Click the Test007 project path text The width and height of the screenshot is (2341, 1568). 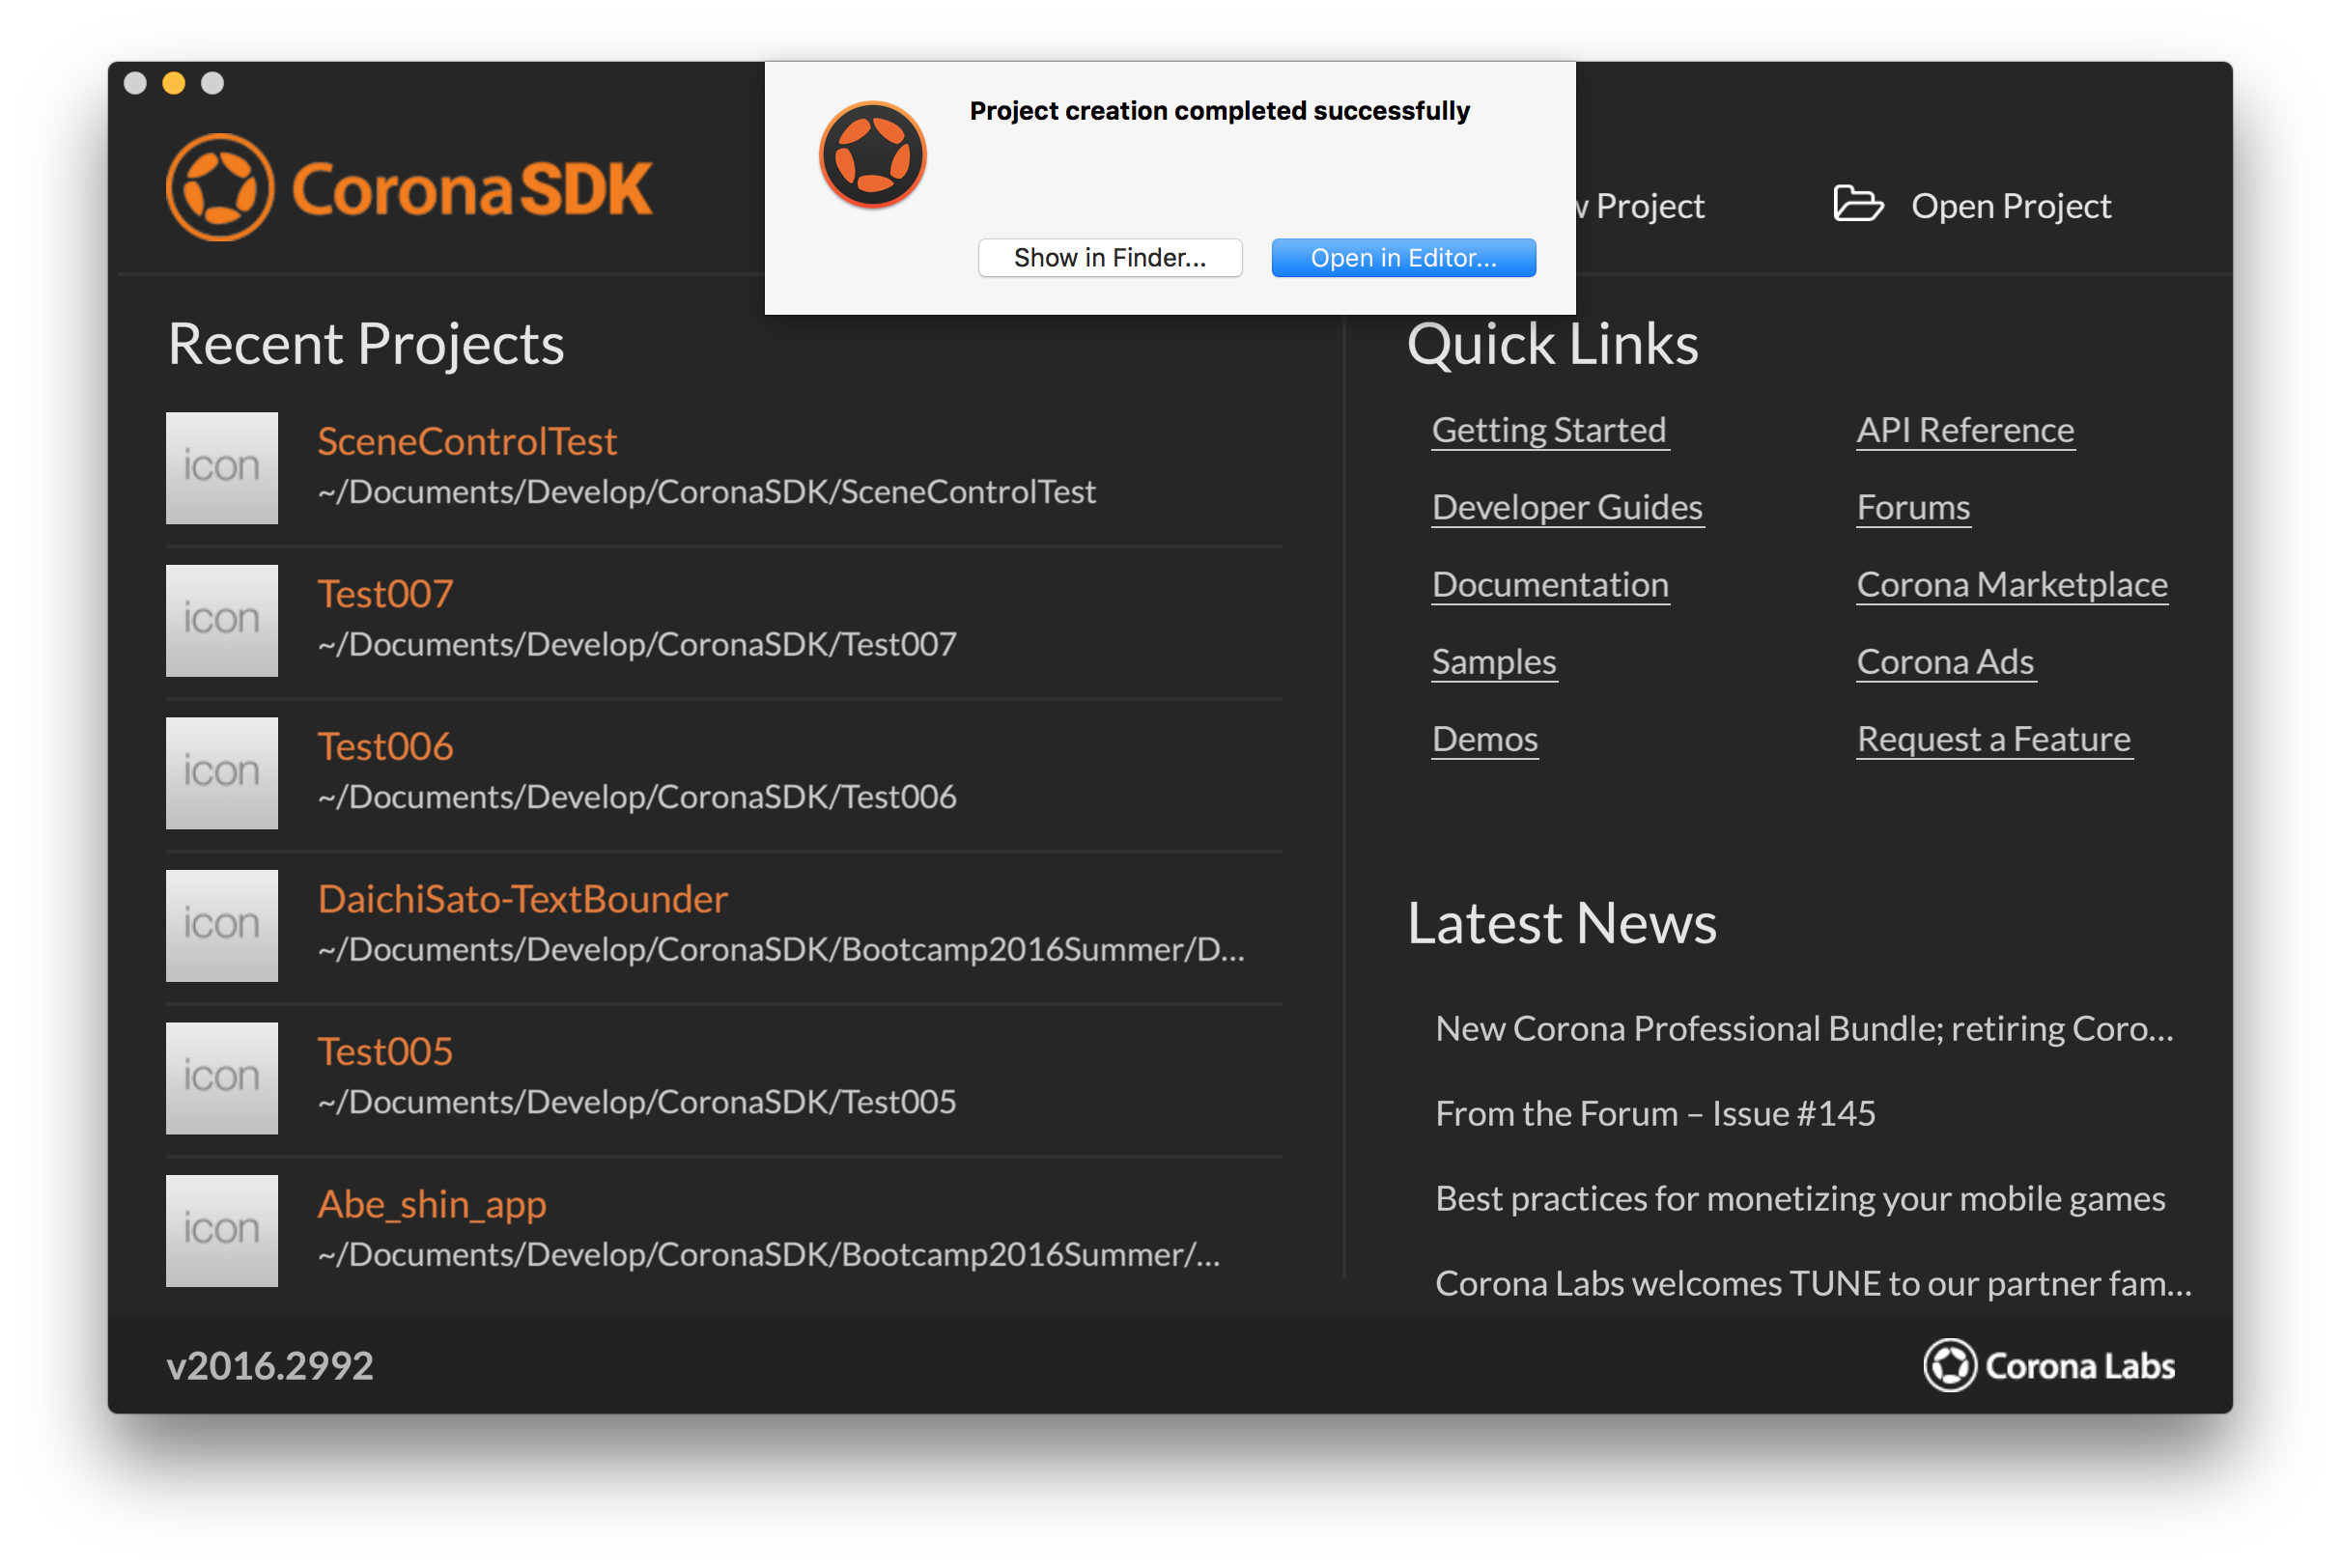[637, 644]
